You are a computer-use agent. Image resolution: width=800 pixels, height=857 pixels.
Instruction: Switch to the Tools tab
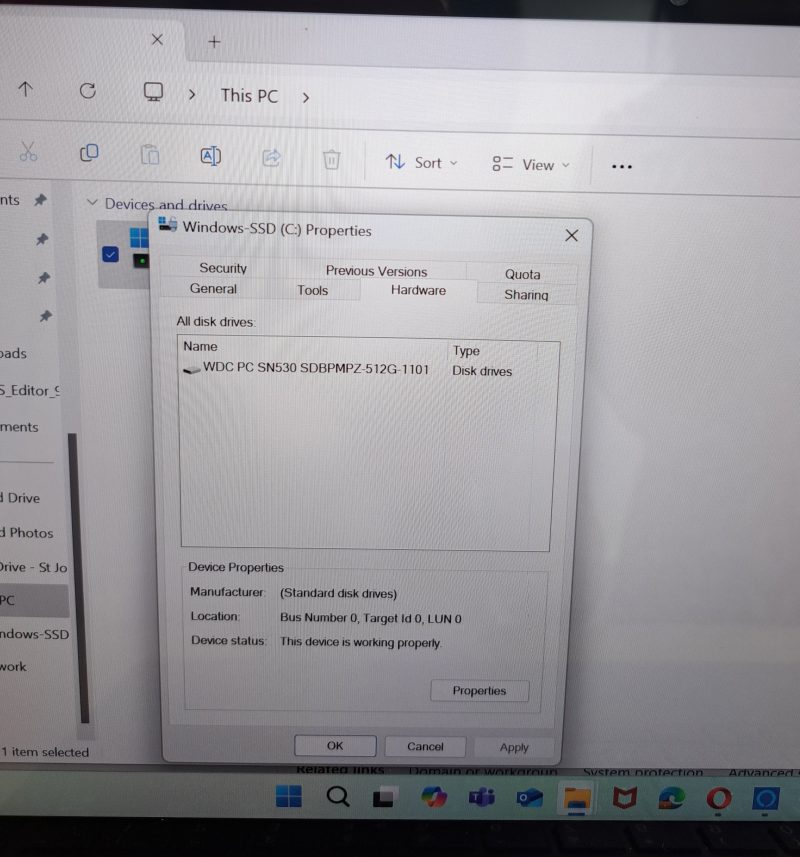click(313, 290)
